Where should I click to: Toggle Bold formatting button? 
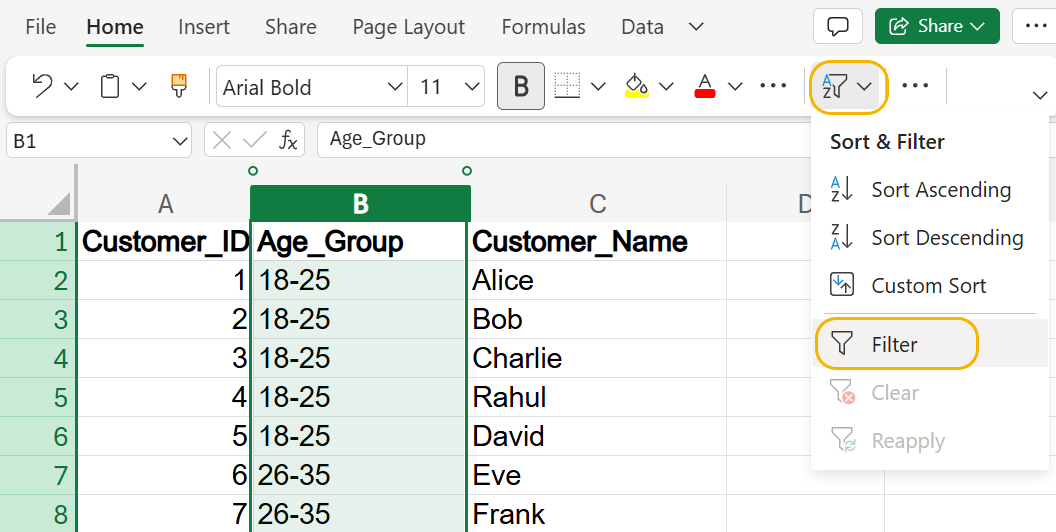[x=521, y=86]
